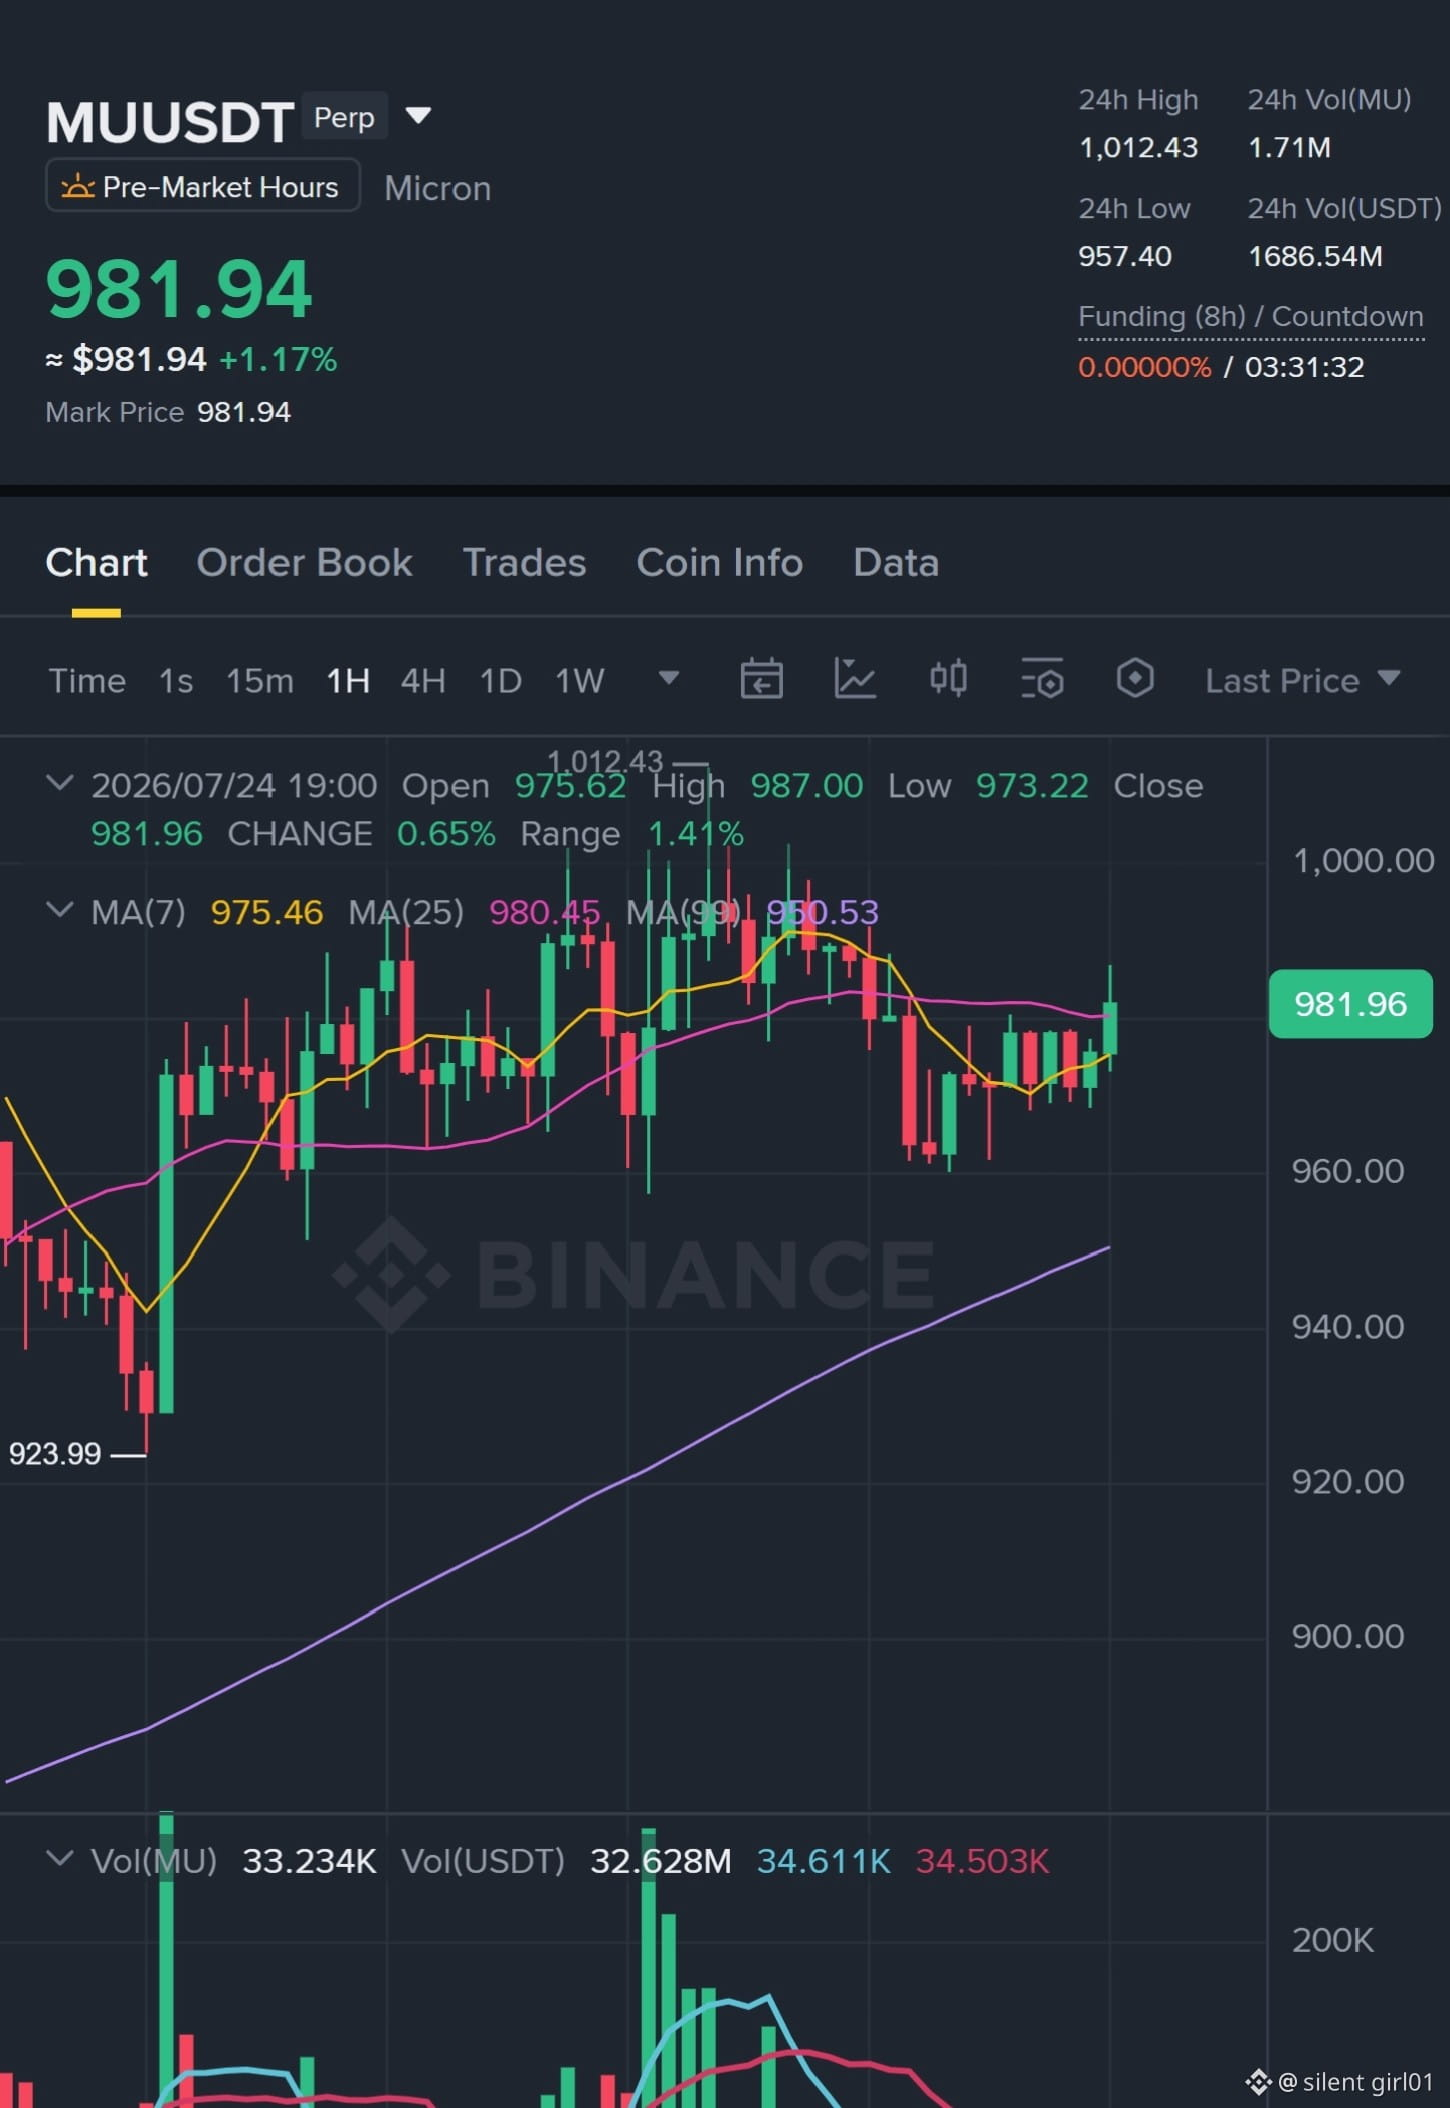This screenshot has height=2108, width=1450.
Task: Switch to the Chart tab
Action: 96,563
